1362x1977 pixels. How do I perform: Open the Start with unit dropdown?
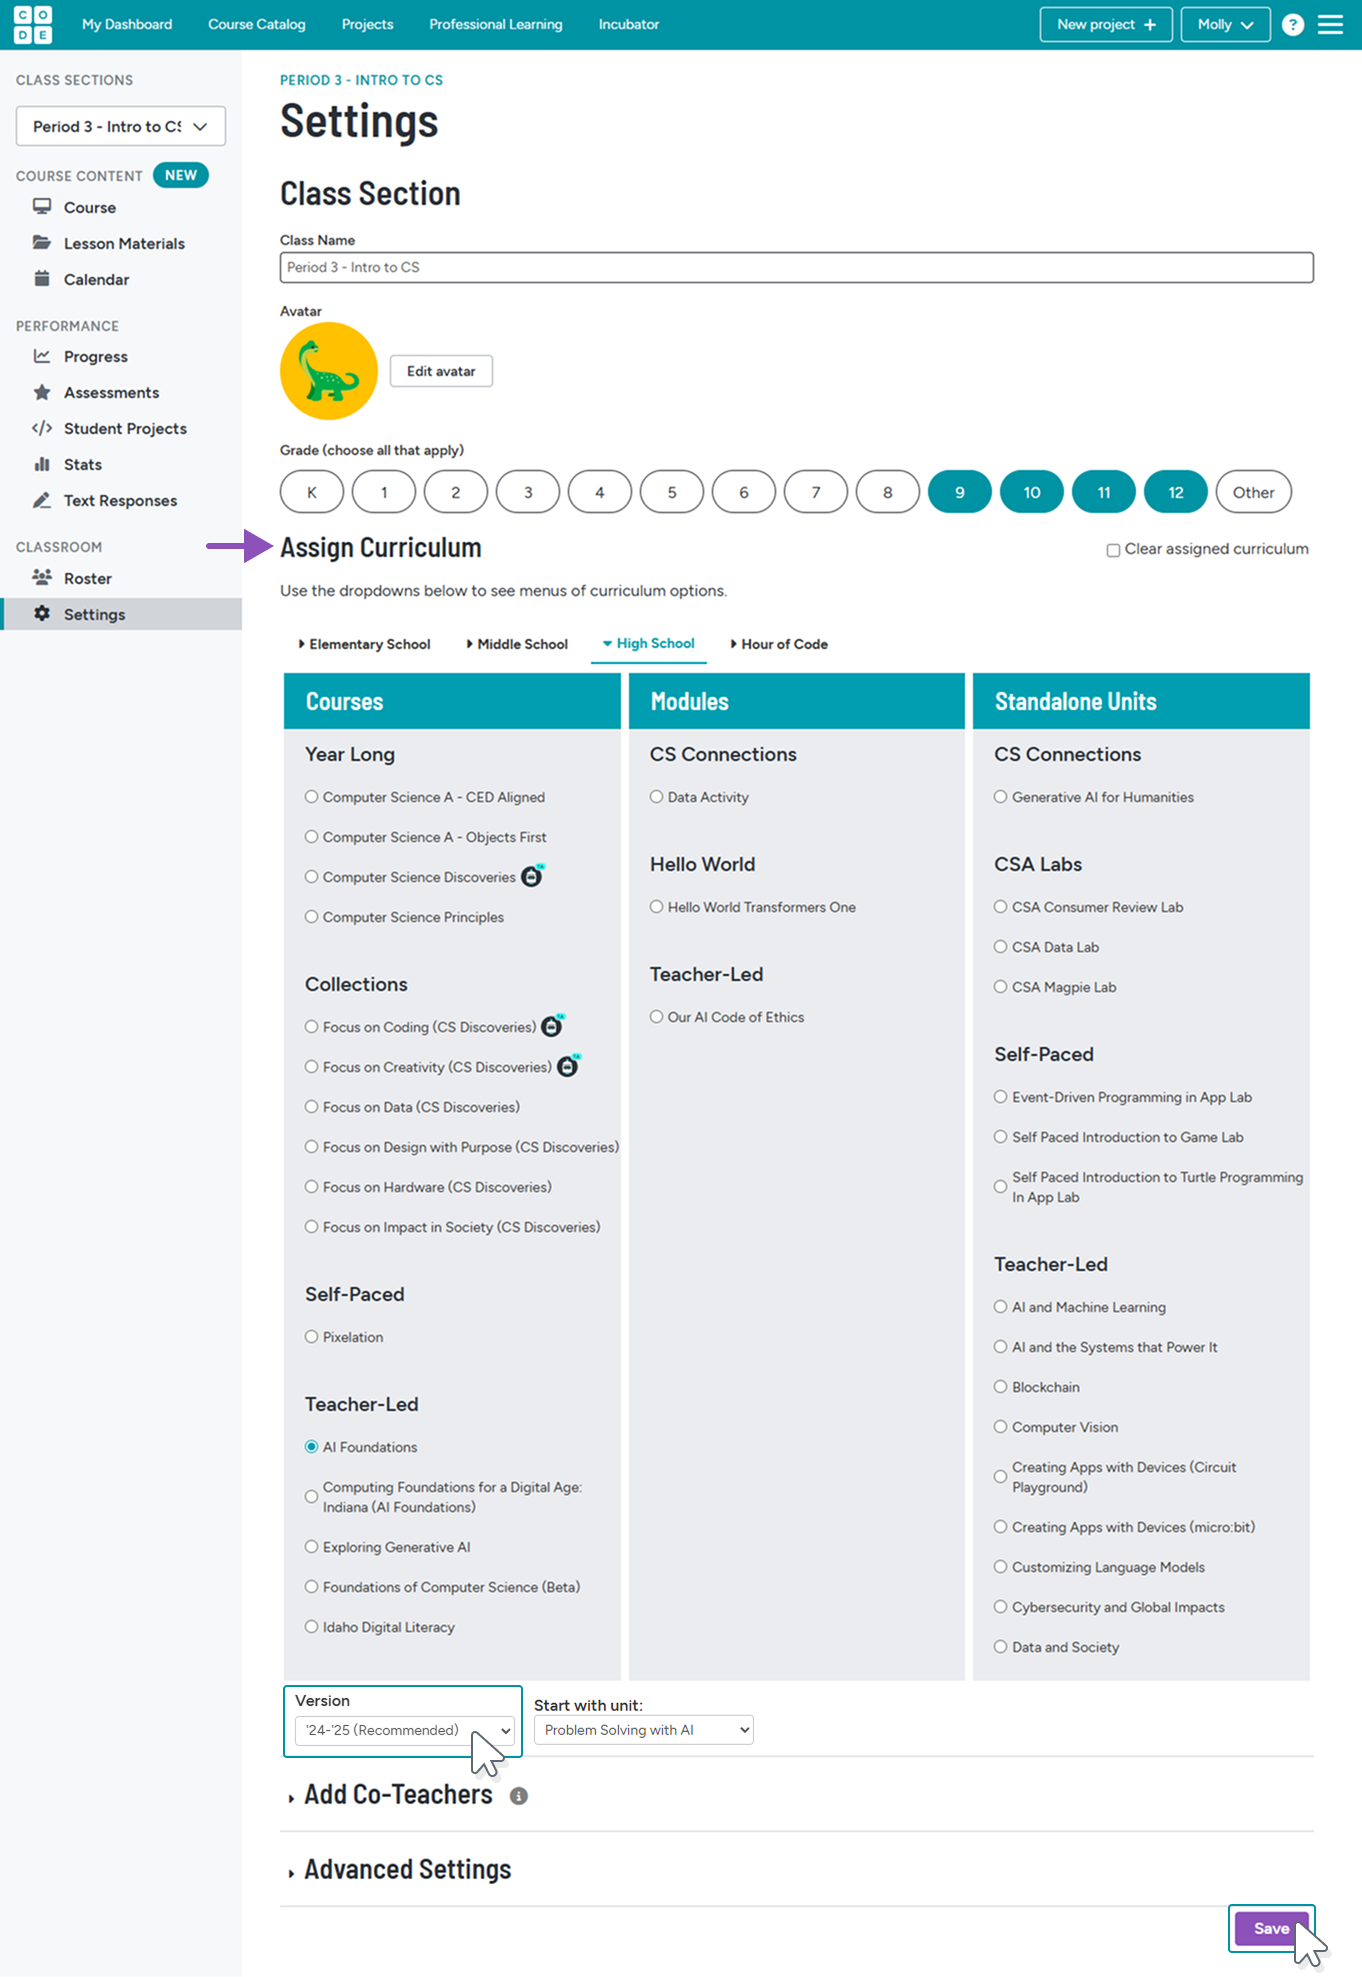pyautogui.click(x=643, y=1730)
